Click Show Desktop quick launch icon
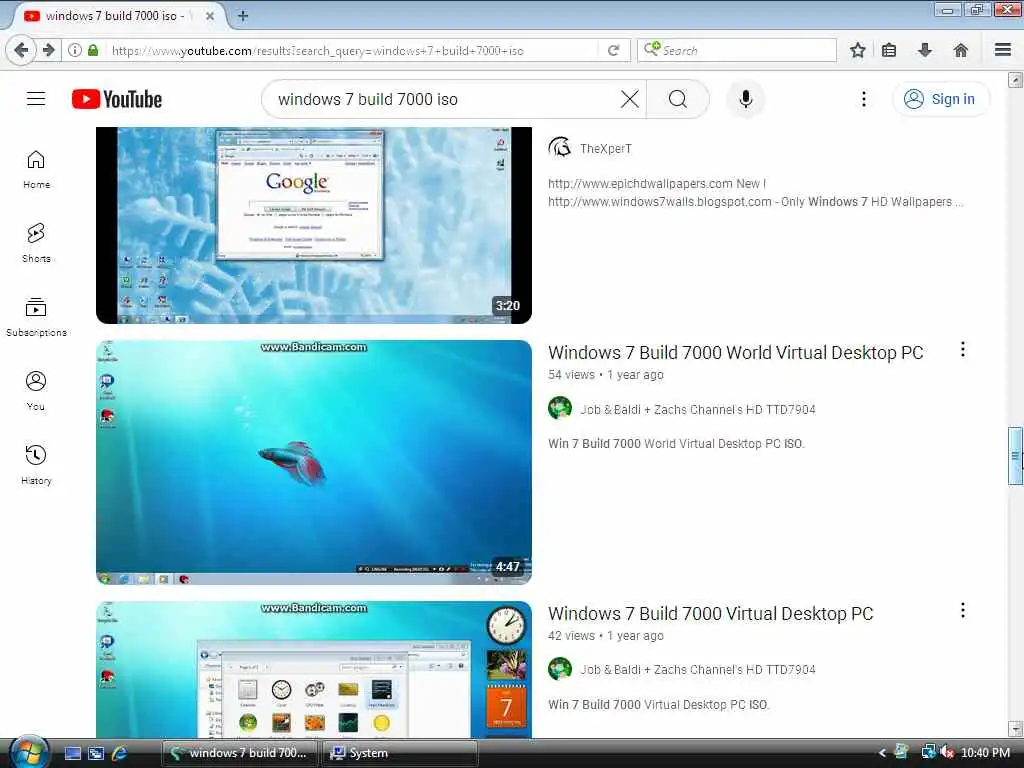 tap(73, 753)
